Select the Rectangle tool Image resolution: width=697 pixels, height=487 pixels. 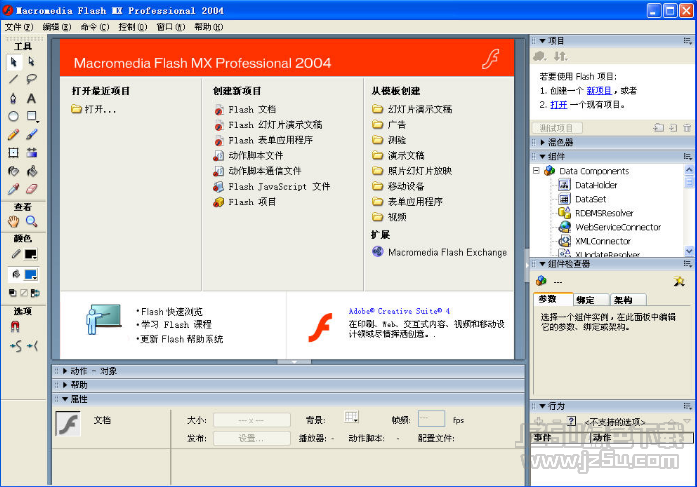click(31, 116)
